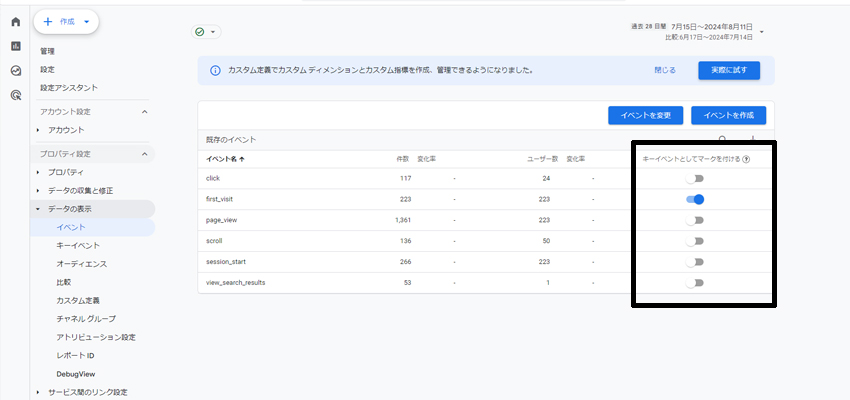Image resolution: width=850 pixels, height=400 pixels.
Task: Click the first_visit event name
Action: point(220,199)
